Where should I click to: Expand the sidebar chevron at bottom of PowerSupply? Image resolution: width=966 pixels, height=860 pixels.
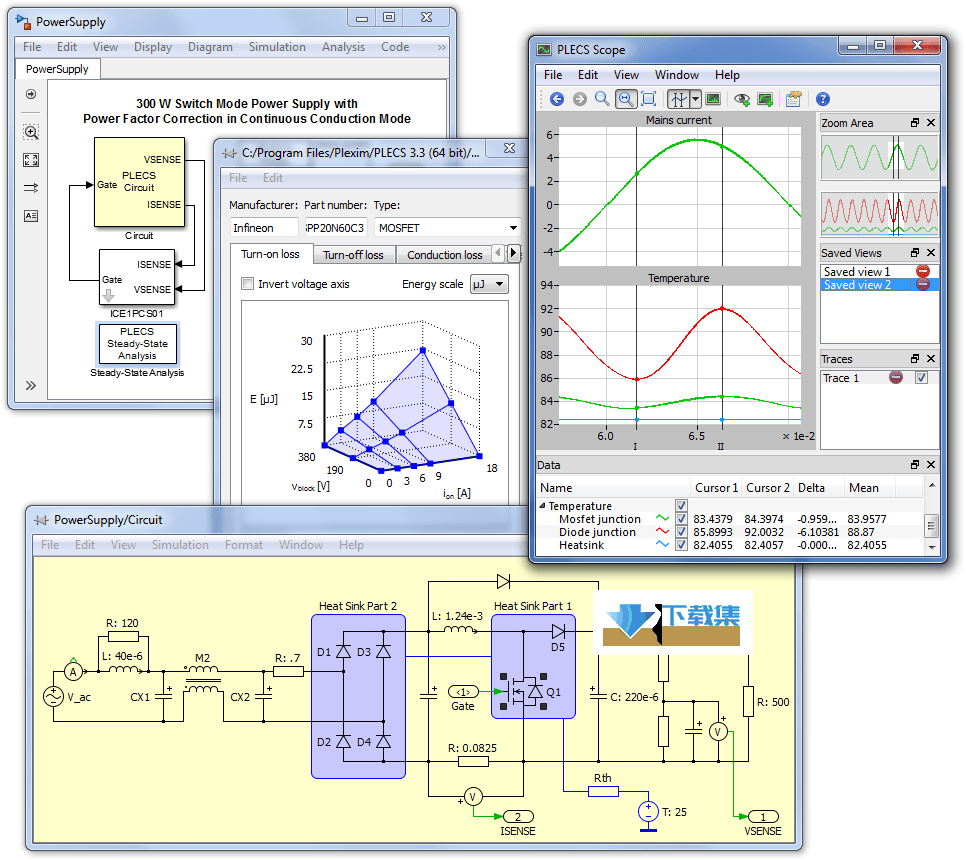pos(31,386)
